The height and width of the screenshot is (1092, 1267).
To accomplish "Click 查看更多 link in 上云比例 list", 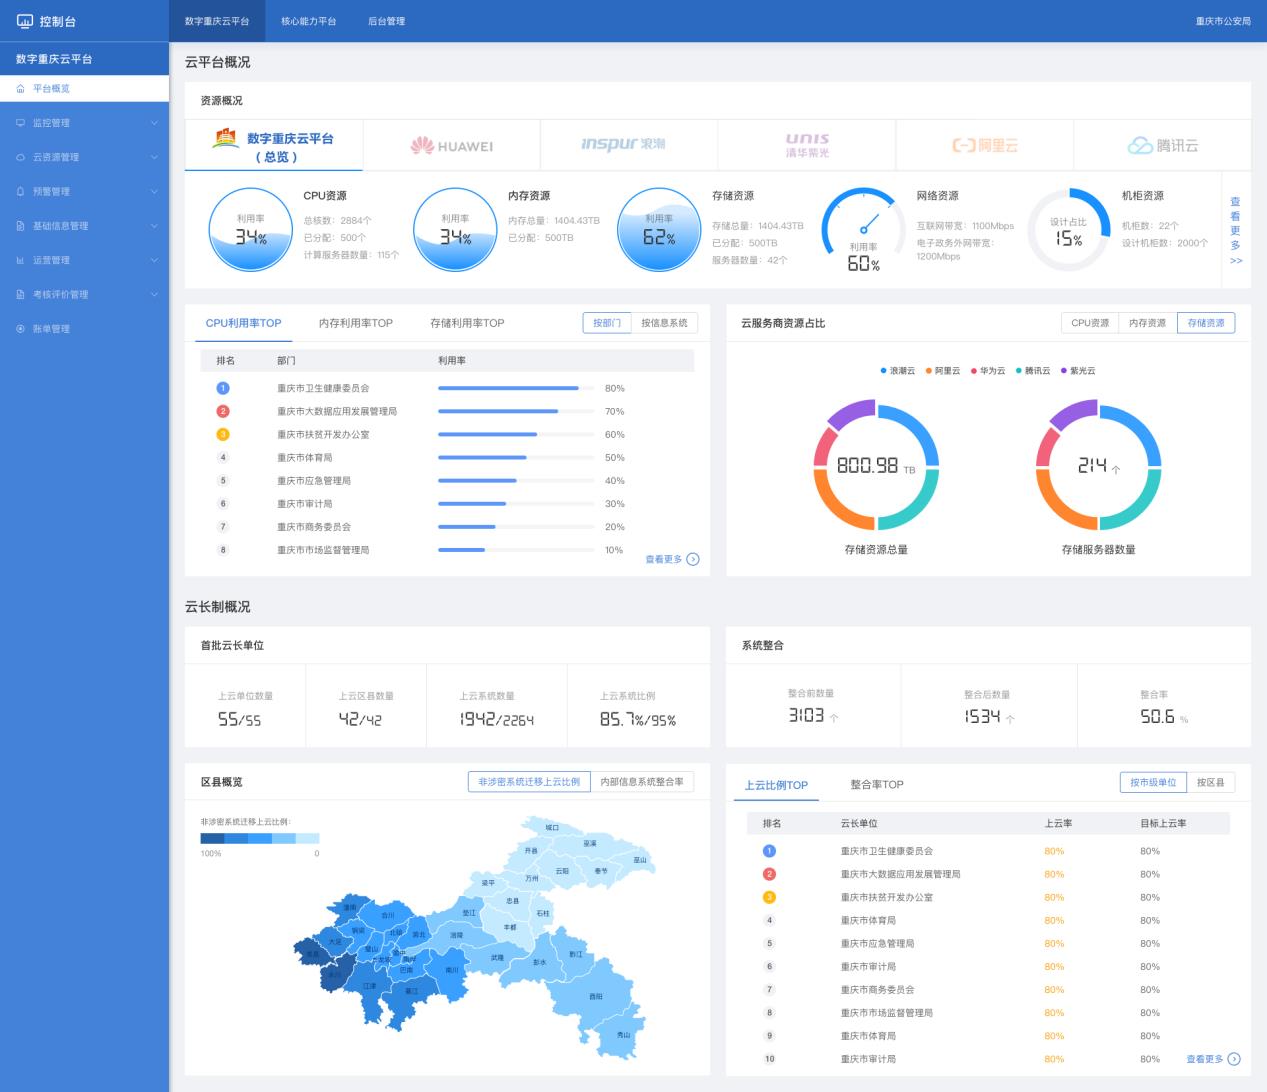I will (1205, 1059).
